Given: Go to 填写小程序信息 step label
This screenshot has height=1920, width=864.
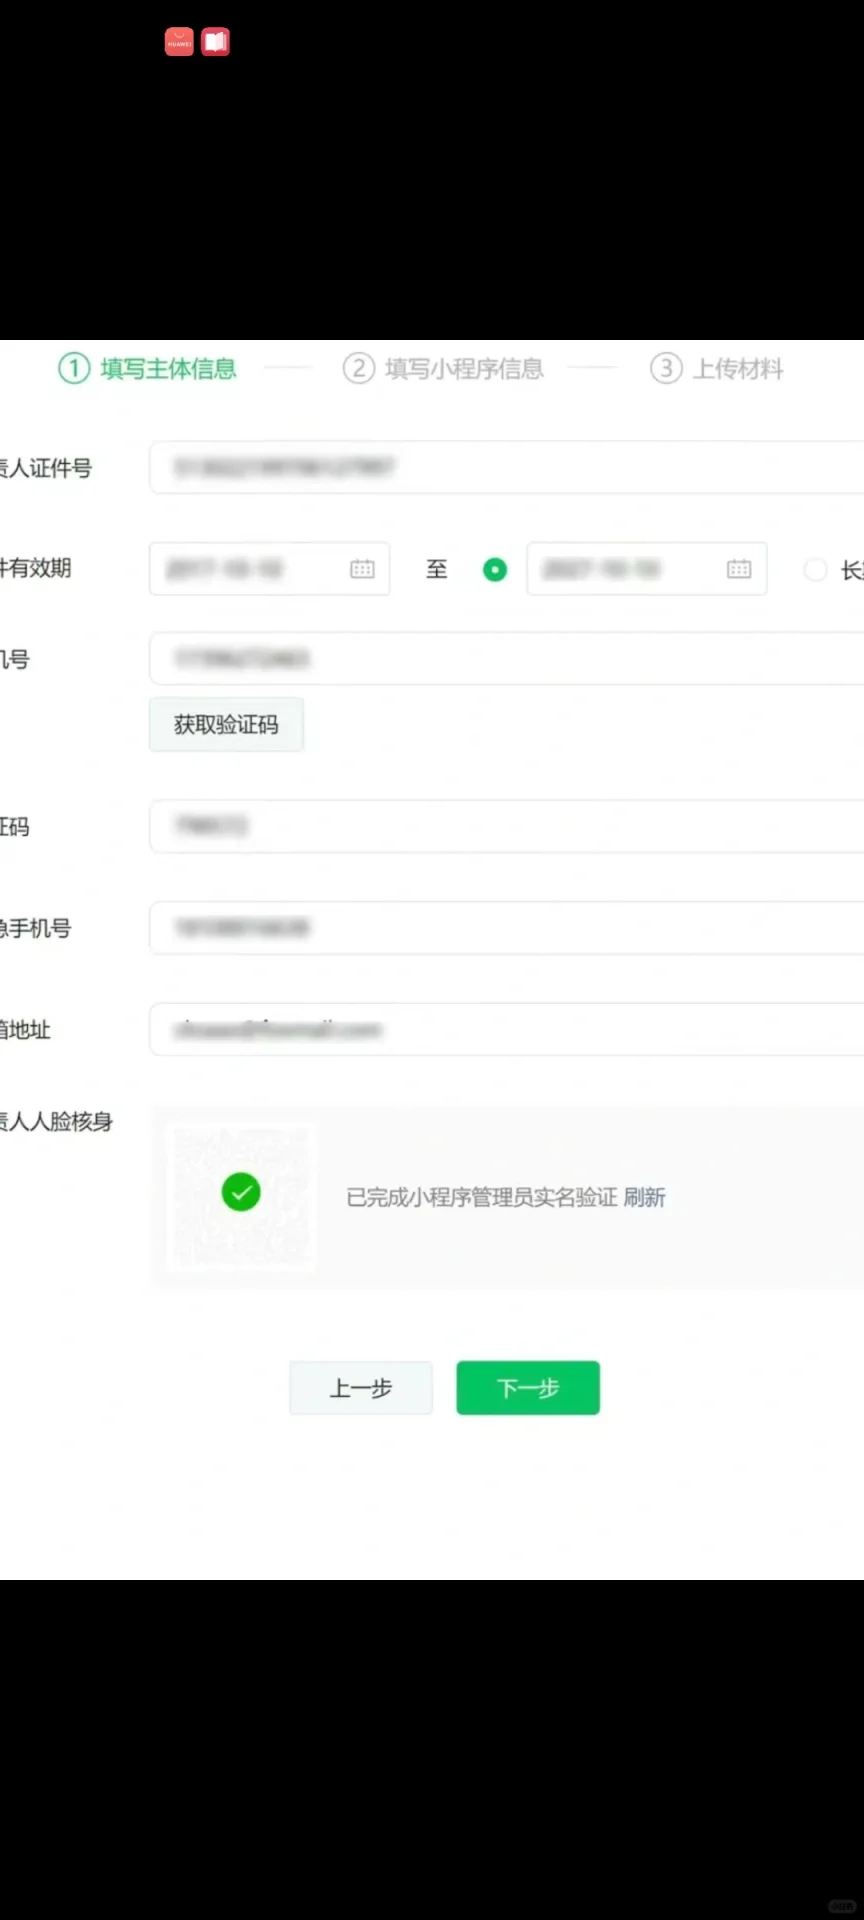Looking at the screenshot, I should [464, 369].
